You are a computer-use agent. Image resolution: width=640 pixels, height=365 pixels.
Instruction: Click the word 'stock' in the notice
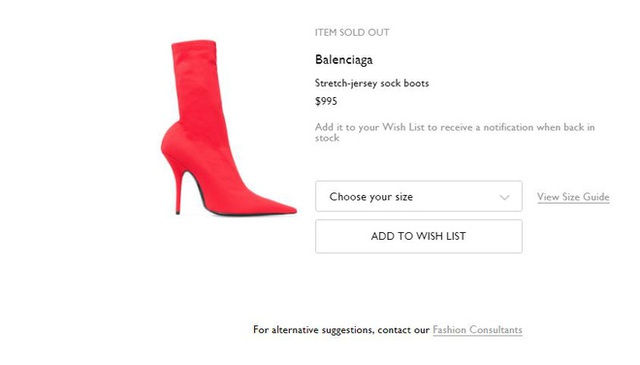[327, 138]
